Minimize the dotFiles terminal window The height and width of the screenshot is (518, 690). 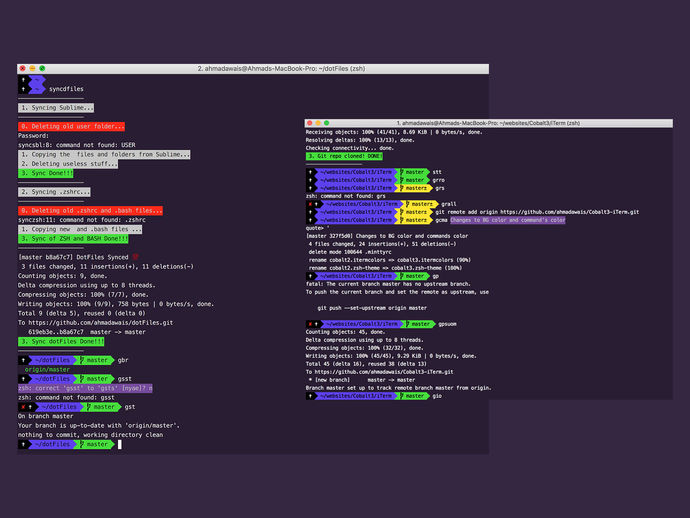coord(32,68)
